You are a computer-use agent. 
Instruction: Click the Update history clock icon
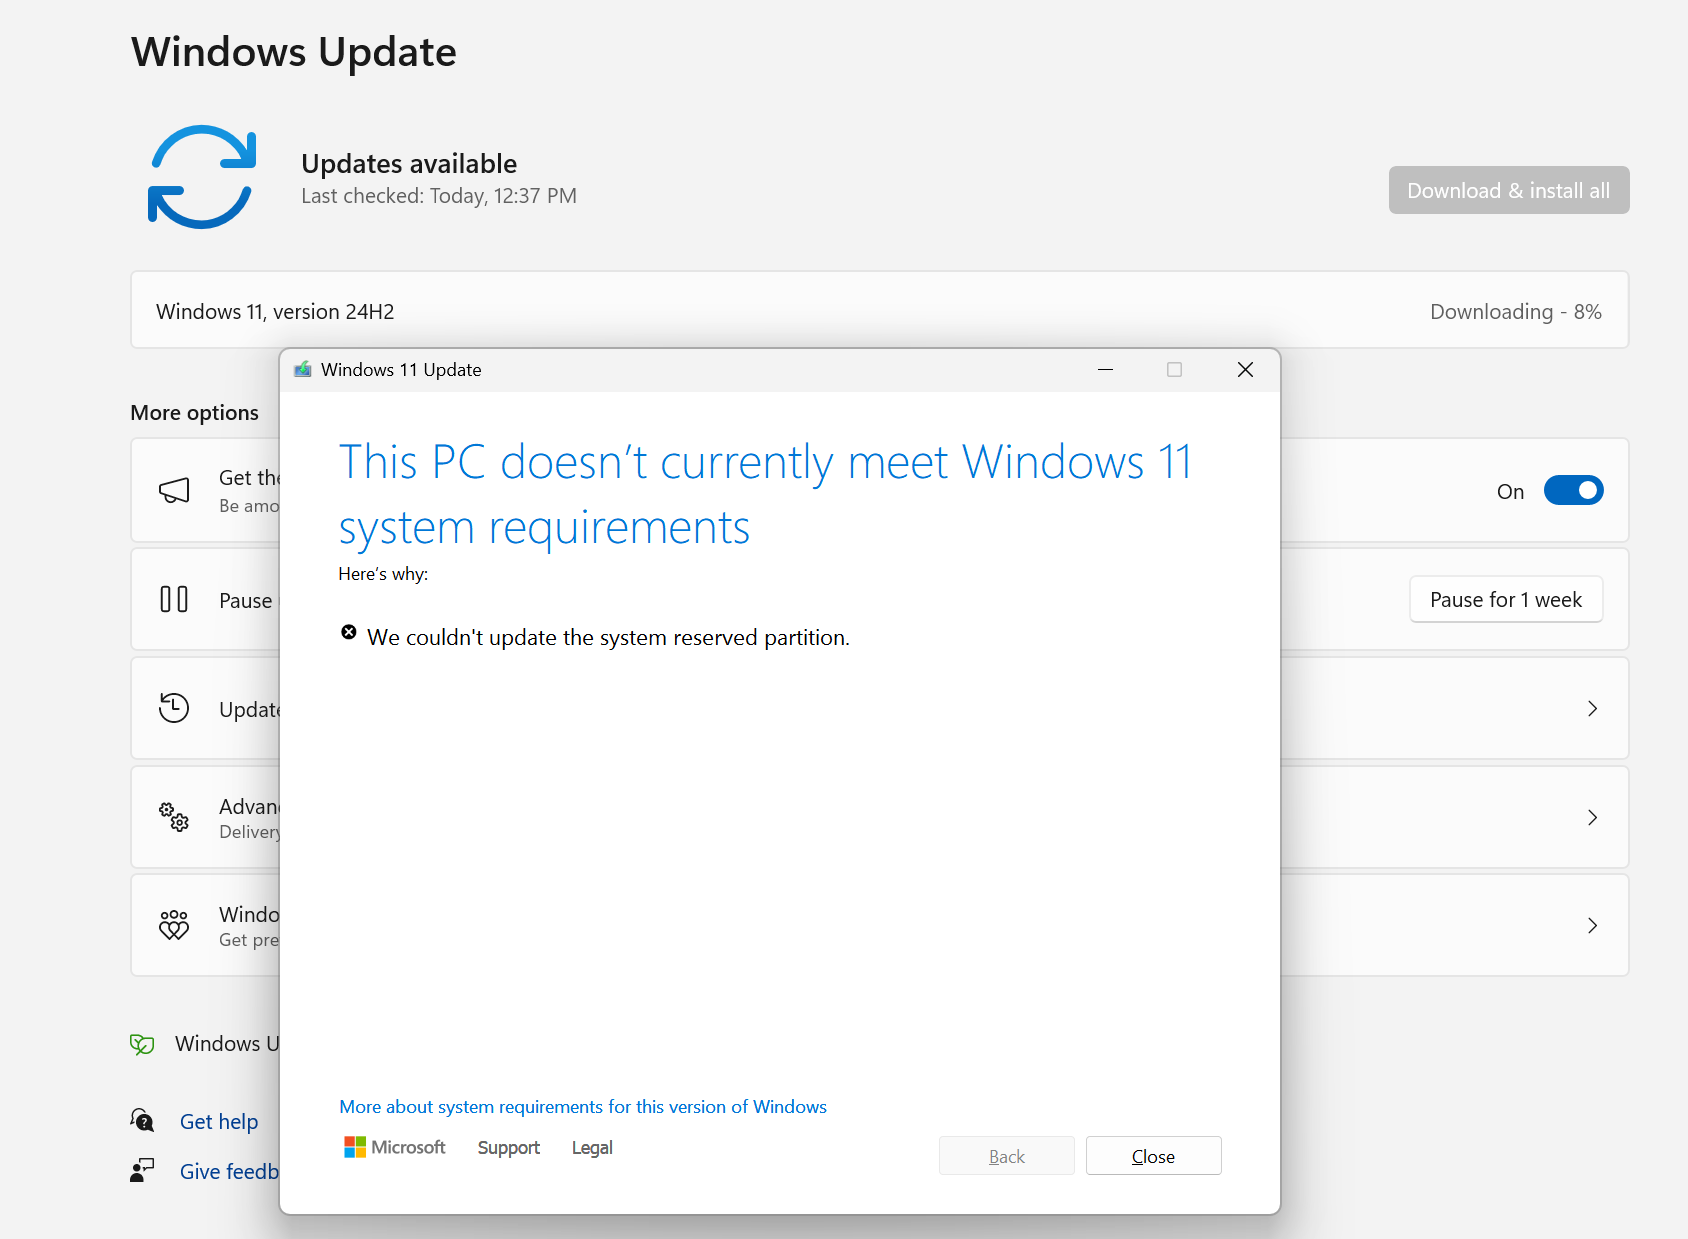[173, 708]
